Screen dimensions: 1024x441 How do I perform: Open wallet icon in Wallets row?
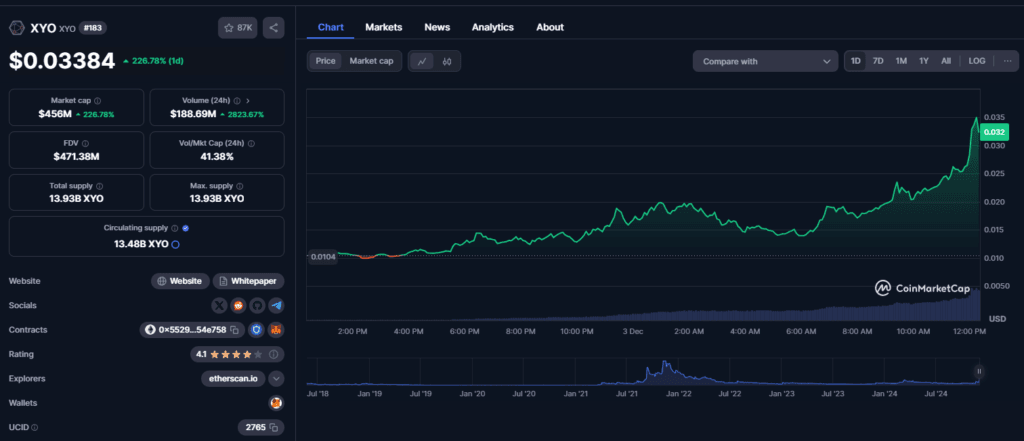click(276, 403)
